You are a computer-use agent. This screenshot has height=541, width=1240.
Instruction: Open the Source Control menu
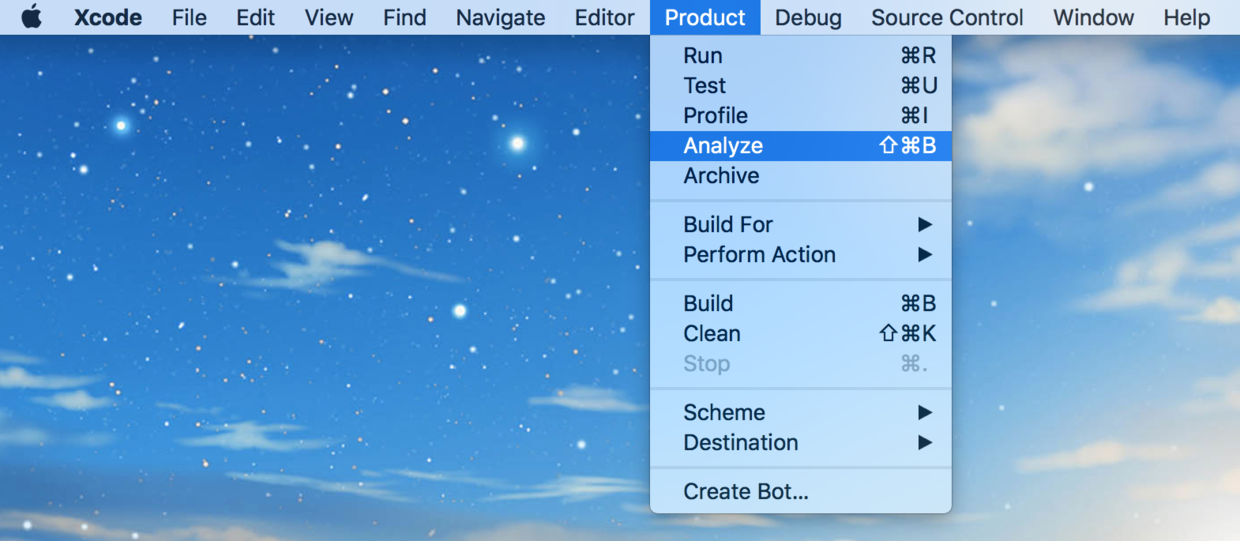coord(947,17)
